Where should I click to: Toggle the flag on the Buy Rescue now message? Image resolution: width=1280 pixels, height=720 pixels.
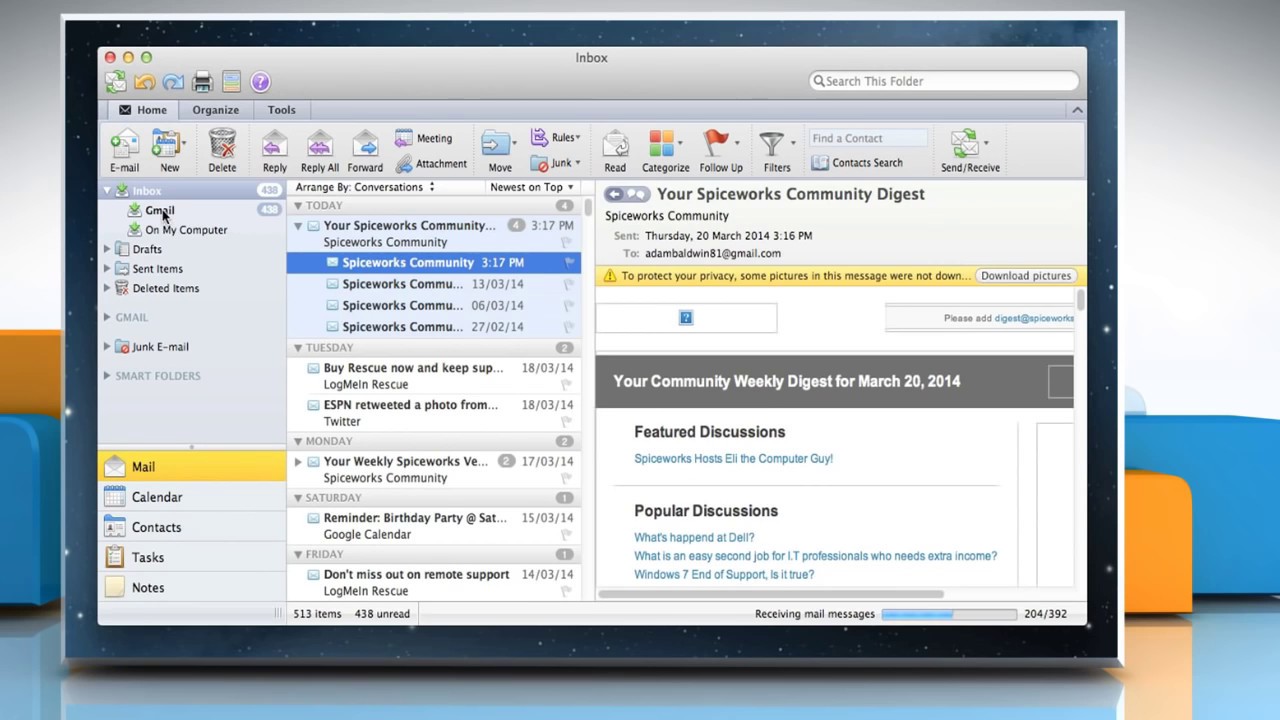[566, 385]
